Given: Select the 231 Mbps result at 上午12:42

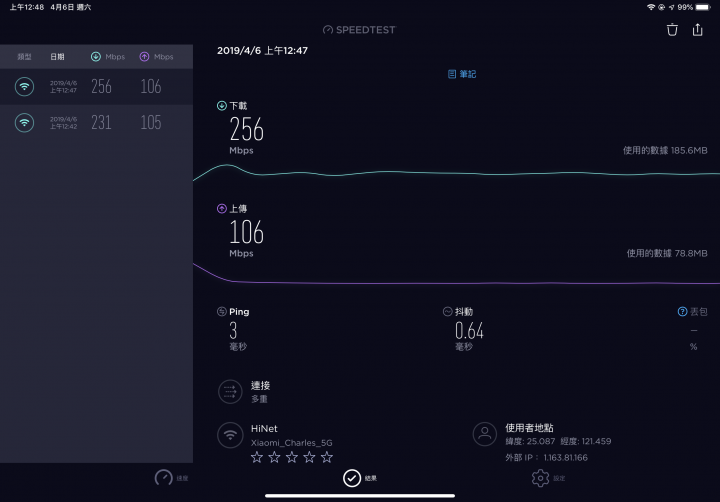Looking at the screenshot, I should point(96,123).
